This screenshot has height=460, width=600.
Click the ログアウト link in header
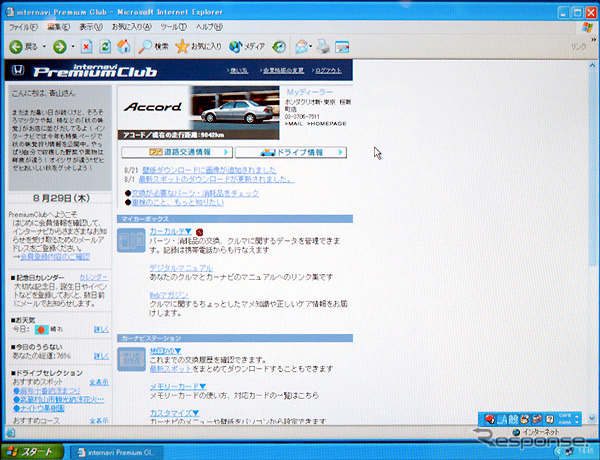click(328, 70)
